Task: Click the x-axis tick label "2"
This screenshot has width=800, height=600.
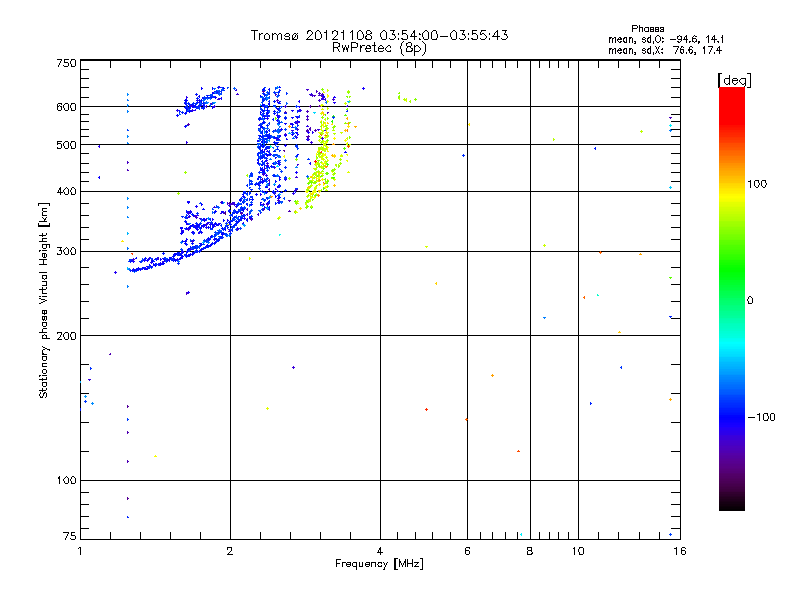Action: [x=230, y=551]
